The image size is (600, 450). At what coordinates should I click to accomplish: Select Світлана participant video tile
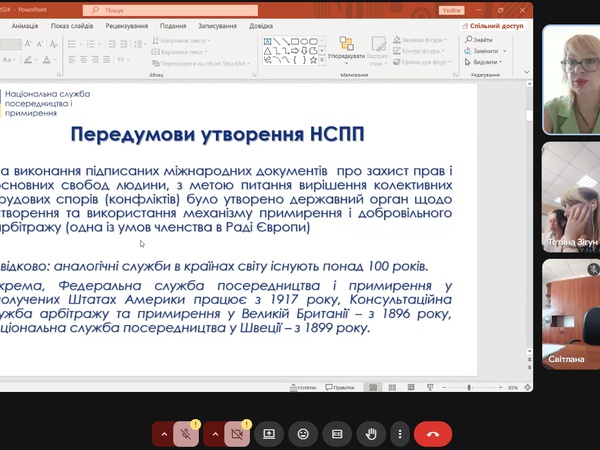(x=571, y=314)
